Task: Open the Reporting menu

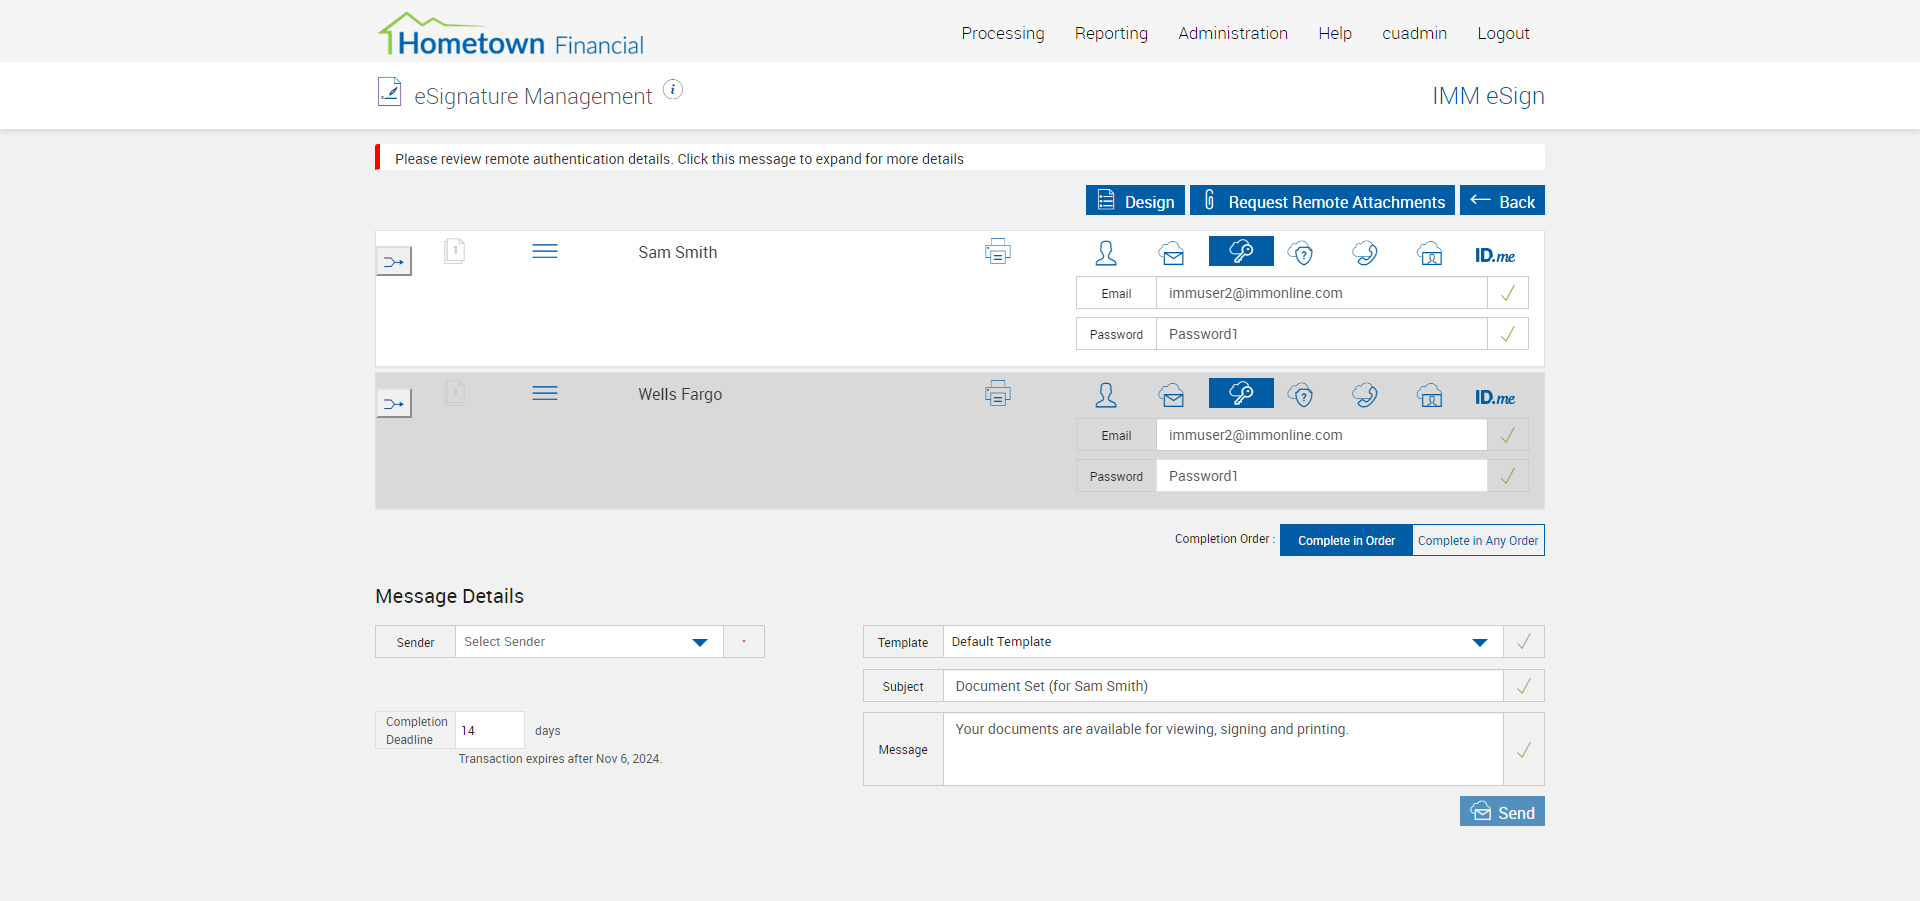Action: [1111, 33]
